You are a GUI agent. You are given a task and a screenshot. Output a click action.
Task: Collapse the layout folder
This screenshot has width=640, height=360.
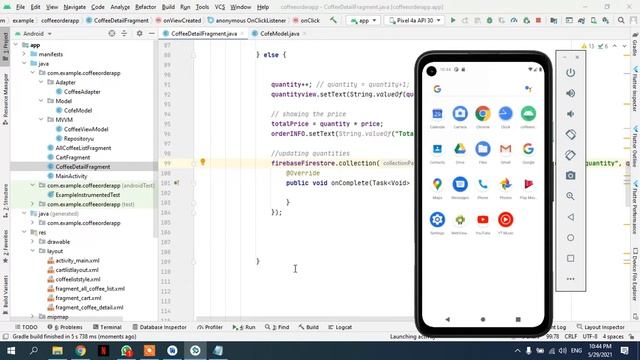point(33,251)
